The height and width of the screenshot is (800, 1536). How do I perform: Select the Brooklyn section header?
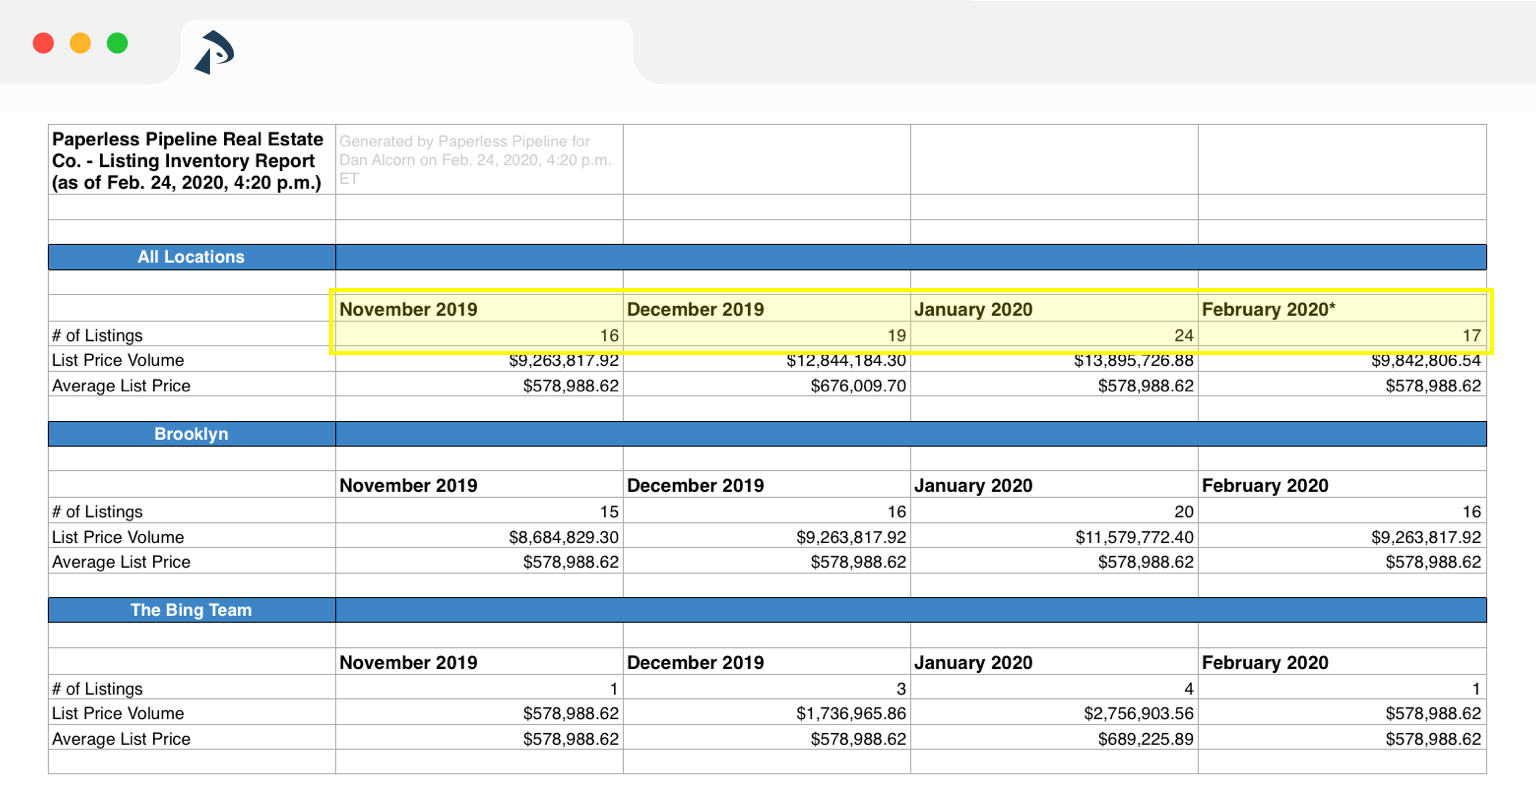(191, 434)
